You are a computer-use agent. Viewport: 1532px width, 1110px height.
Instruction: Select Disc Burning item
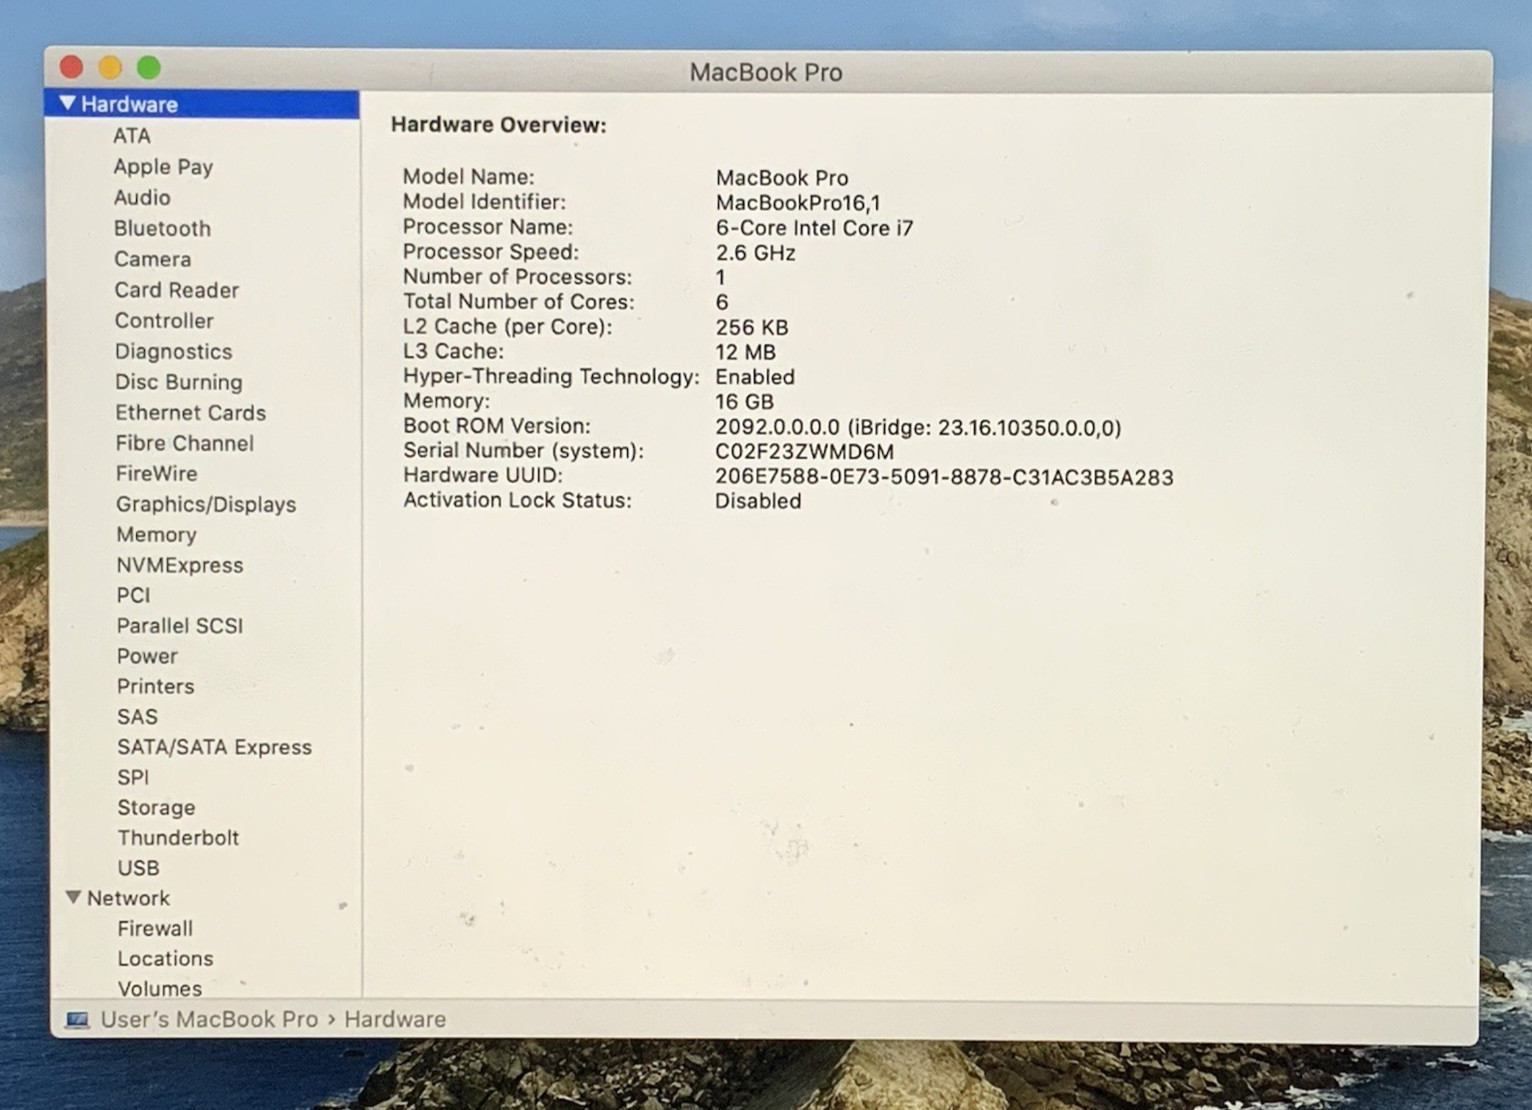click(x=179, y=382)
